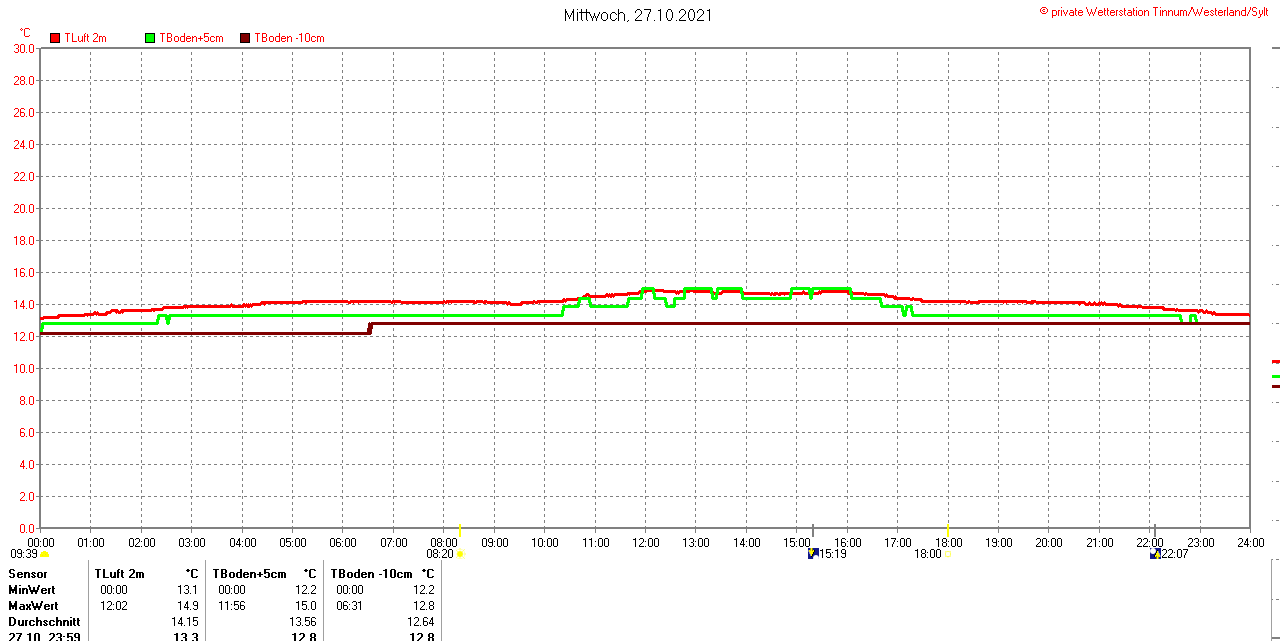Click the yellow icon beside 09:39

coord(45,553)
